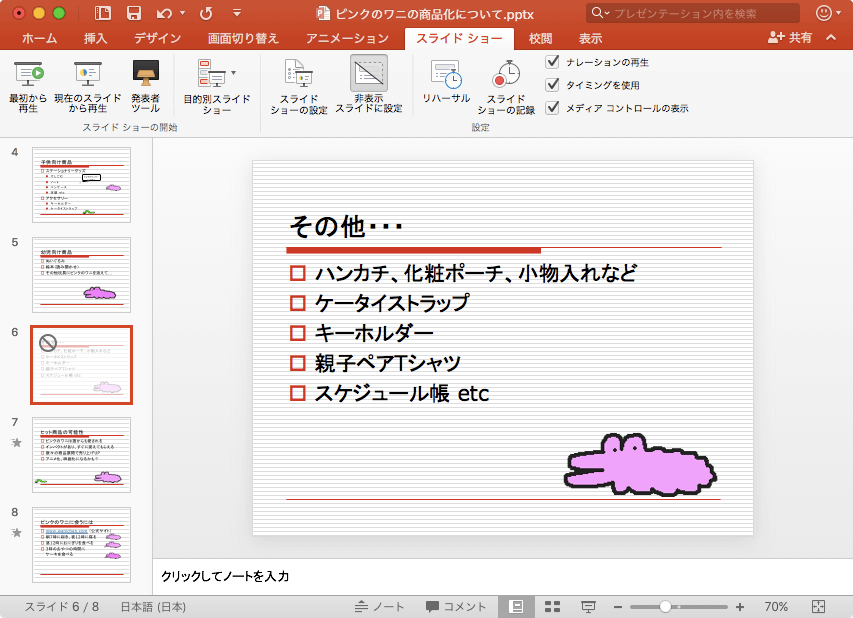
Task: Open custom slide show (目的別スライドショー) menu
Action: tap(217, 87)
